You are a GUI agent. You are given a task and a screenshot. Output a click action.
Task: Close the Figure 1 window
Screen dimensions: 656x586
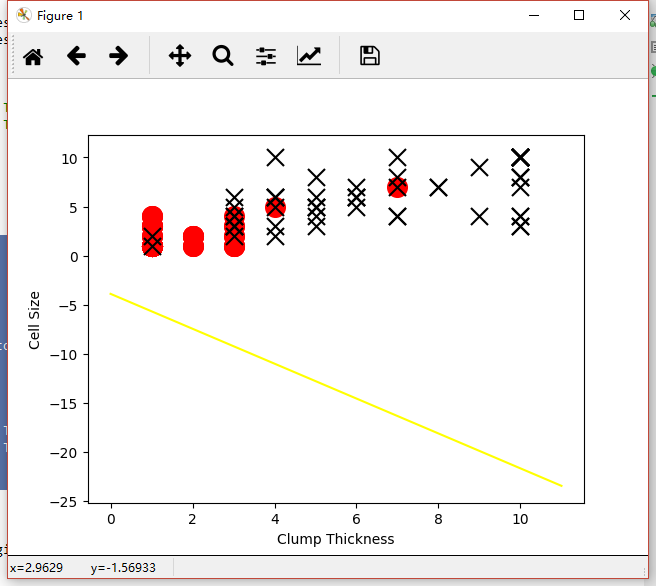point(625,15)
